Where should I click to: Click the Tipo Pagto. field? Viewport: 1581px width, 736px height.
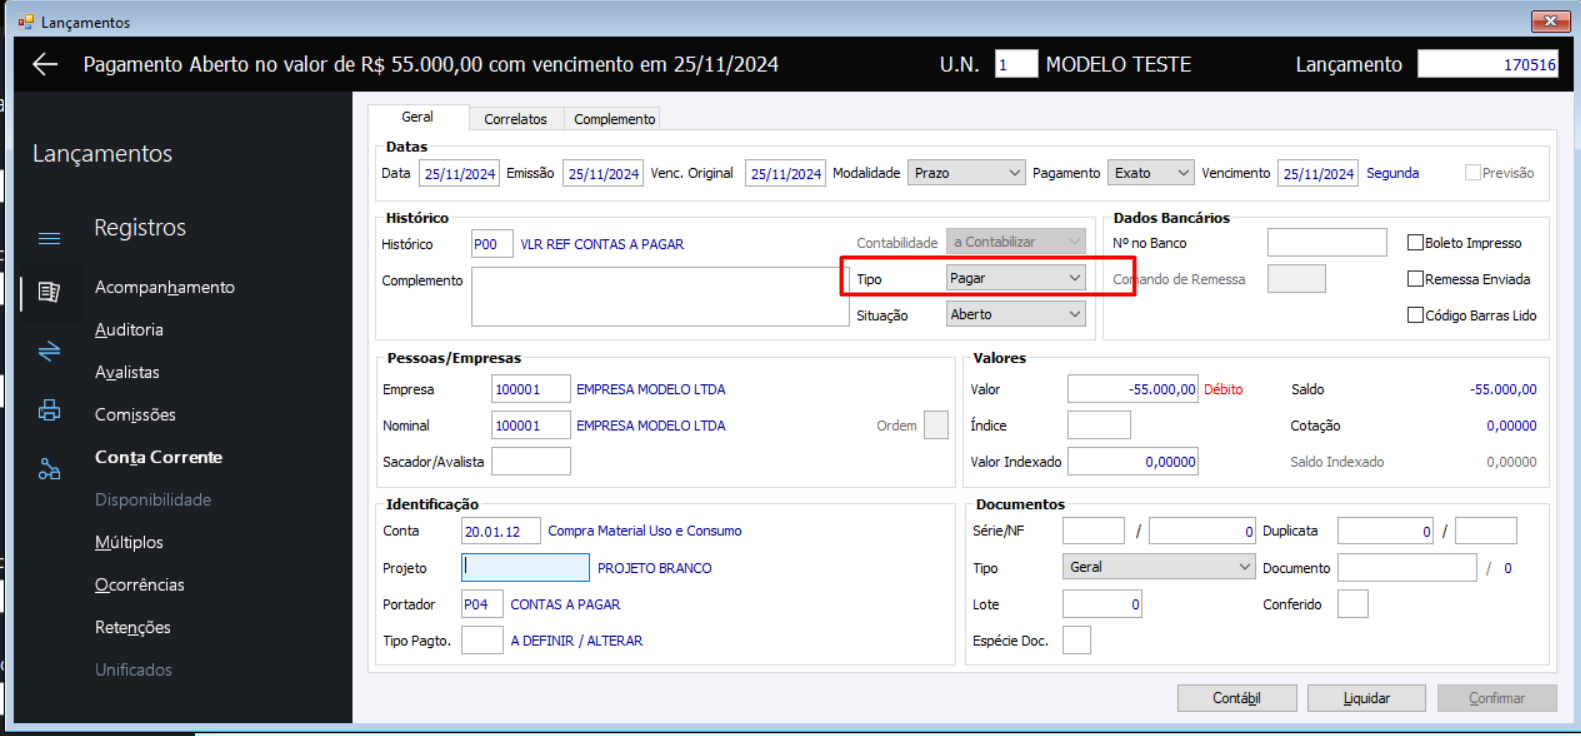tap(482, 640)
